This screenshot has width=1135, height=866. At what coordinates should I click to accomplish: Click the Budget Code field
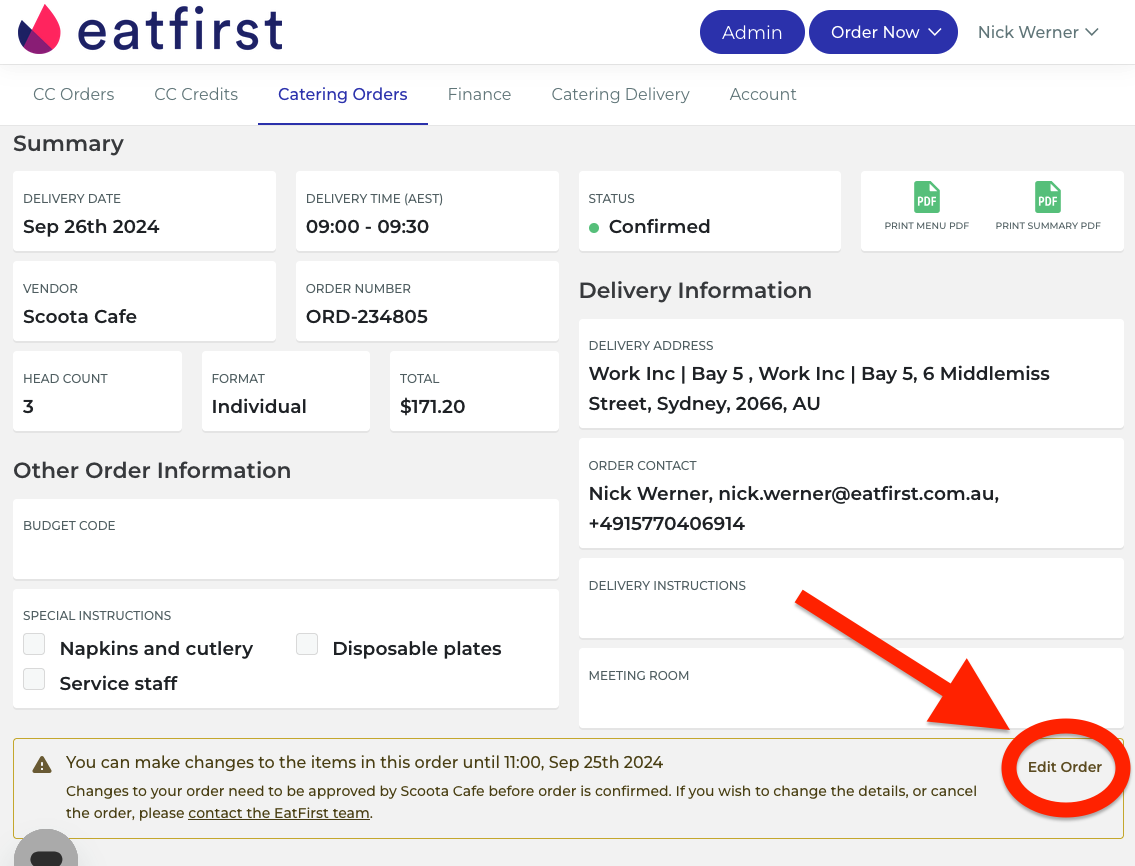(286, 539)
